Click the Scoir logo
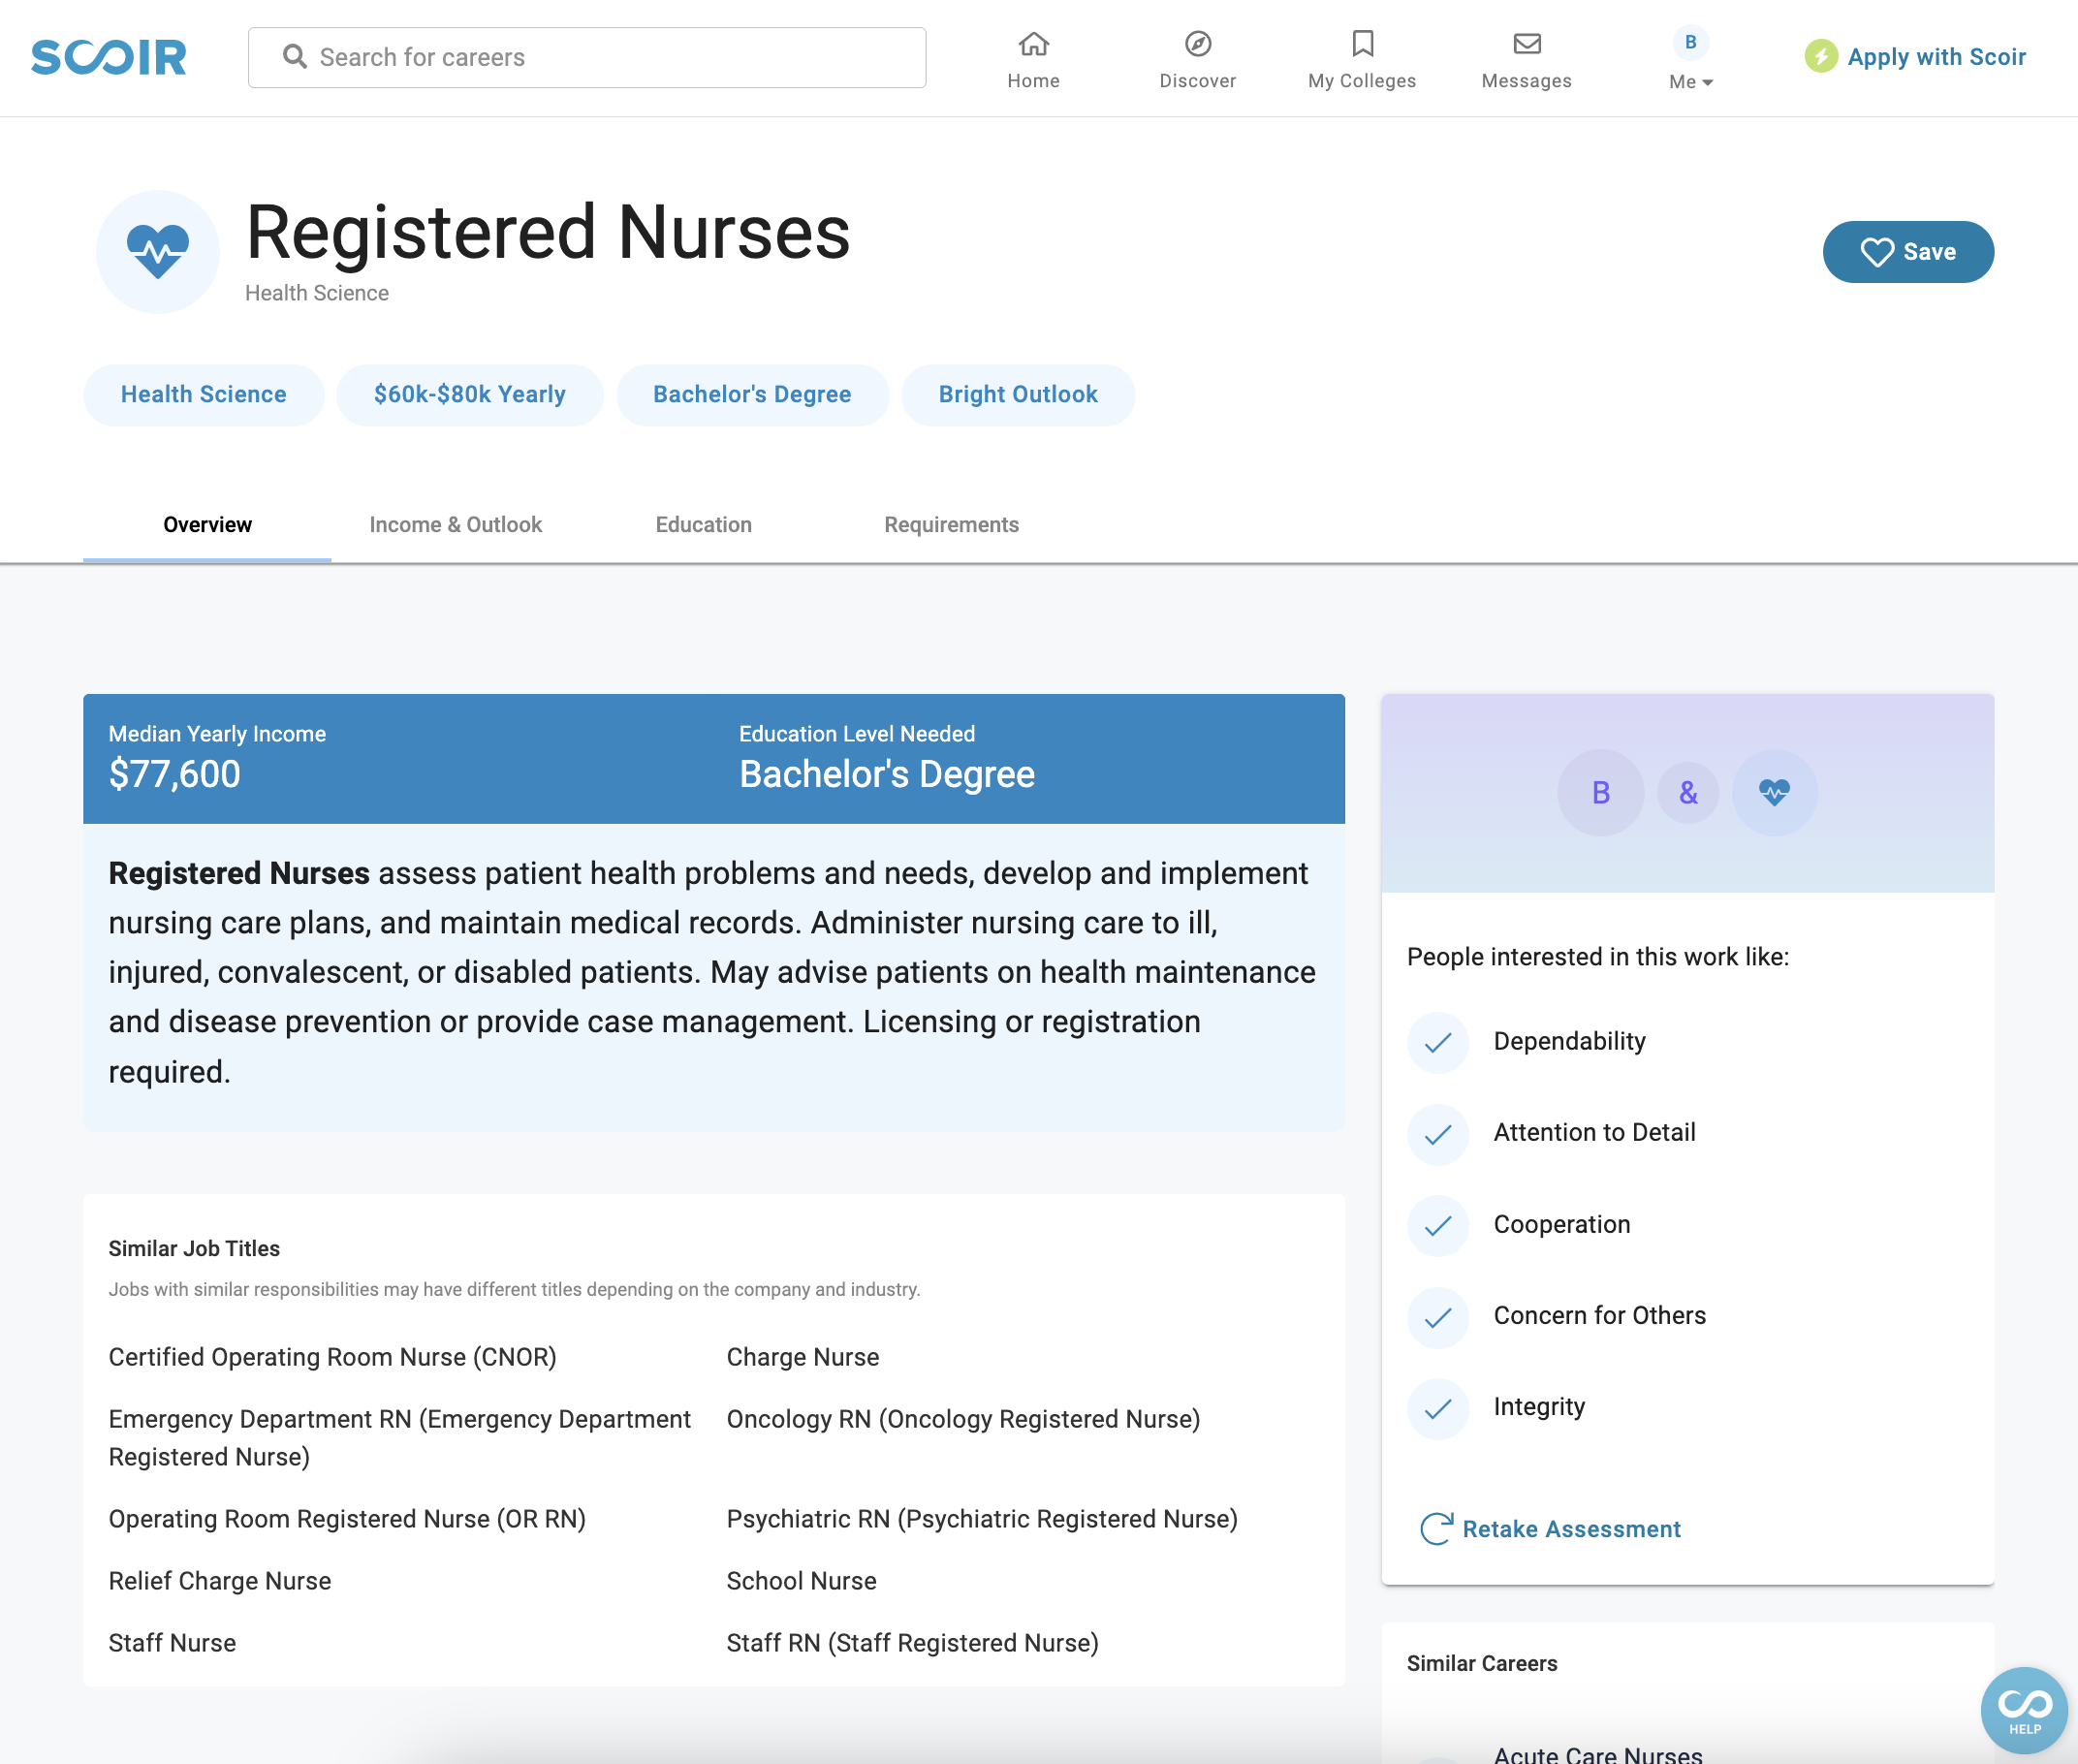This screenshot has width=2078, height=1764. coord(108,58)
